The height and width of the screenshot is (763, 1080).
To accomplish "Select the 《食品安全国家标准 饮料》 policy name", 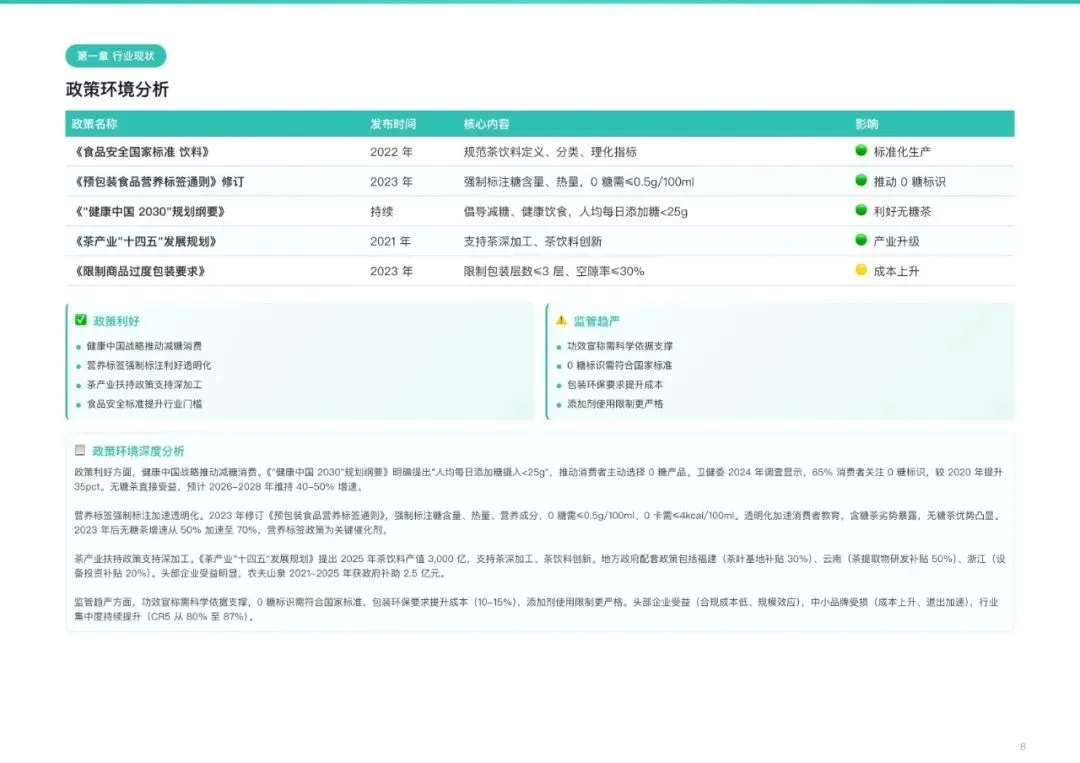I will coord(142,152).
